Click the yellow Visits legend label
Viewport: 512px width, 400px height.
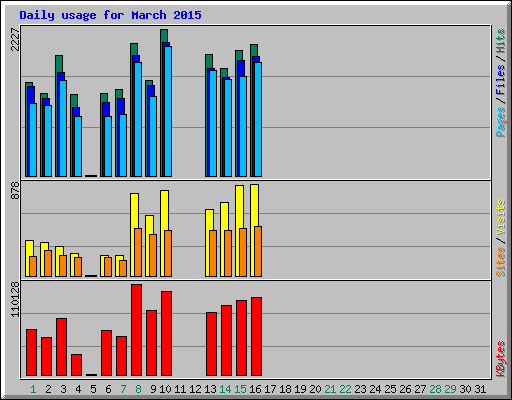(x=501, y=217)
